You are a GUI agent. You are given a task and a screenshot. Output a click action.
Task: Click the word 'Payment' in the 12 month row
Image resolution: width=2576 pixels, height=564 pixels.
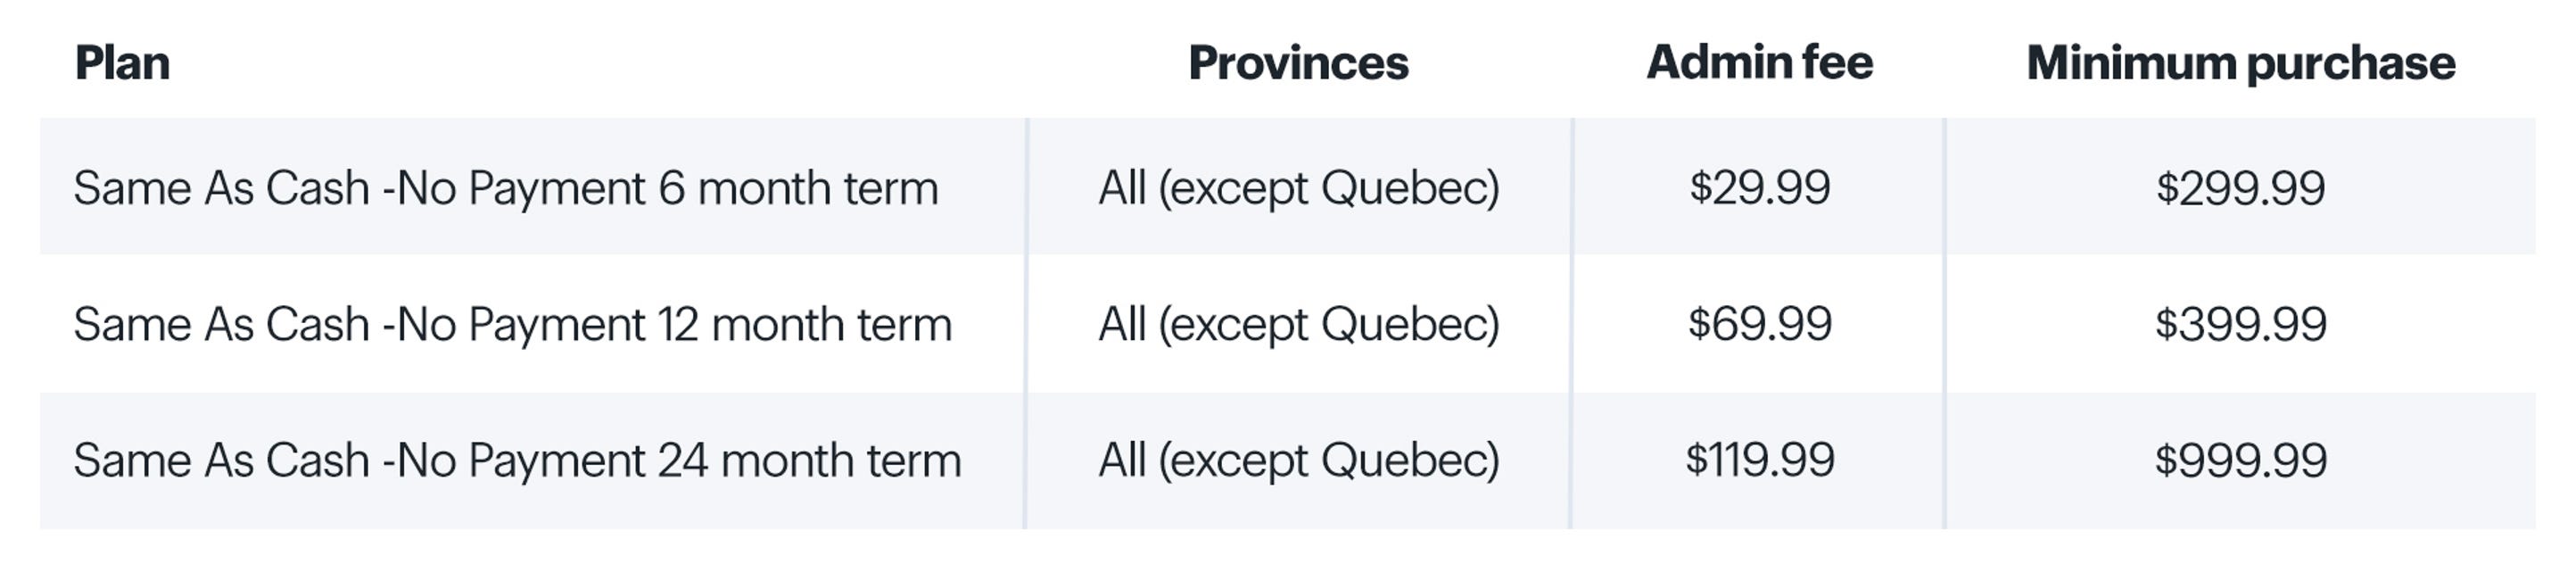(x=556, y=324)
